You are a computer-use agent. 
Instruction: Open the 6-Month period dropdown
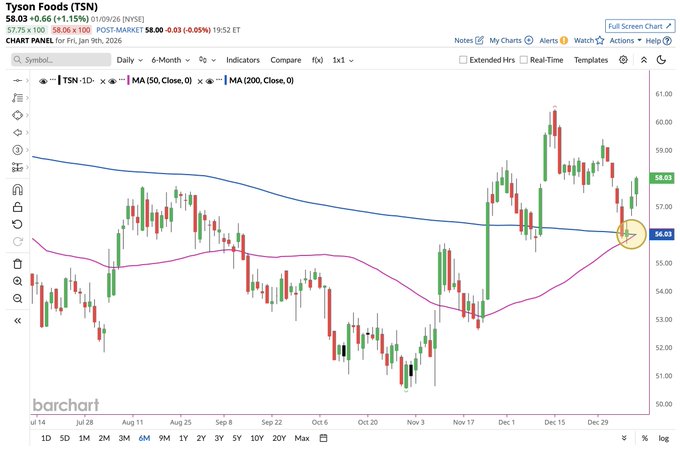170,60
